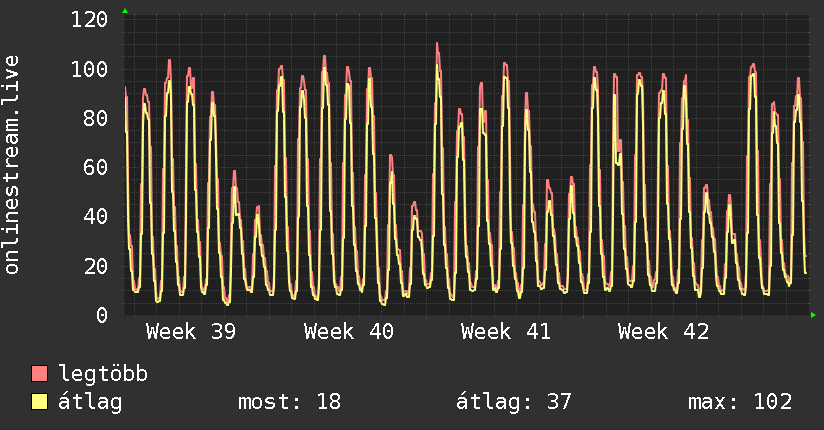Click the green arrow atop the y-axis
This screenshot has width=824, height=430.
point(125,11)
